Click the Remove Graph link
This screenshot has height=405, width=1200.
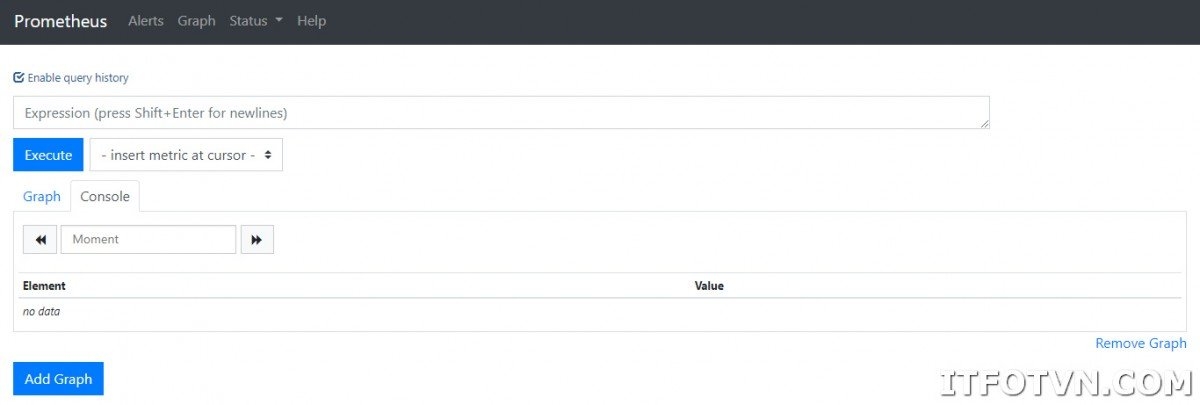(1140, 343)
